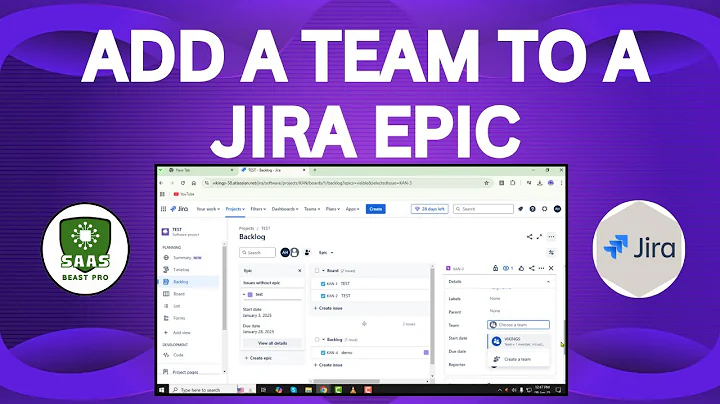Click the top Jira search box
The width and height of the screenshot is (720, 404).
pos(483,209)
